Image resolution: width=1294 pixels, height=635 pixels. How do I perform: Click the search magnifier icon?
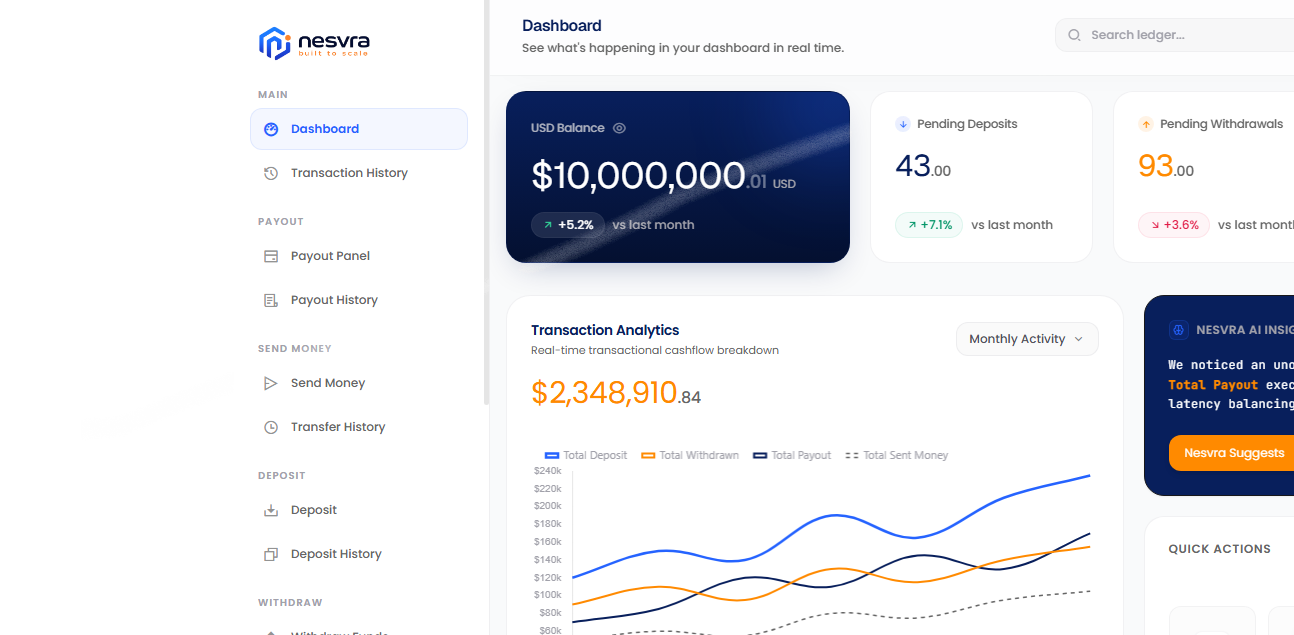pos(1075,35)
